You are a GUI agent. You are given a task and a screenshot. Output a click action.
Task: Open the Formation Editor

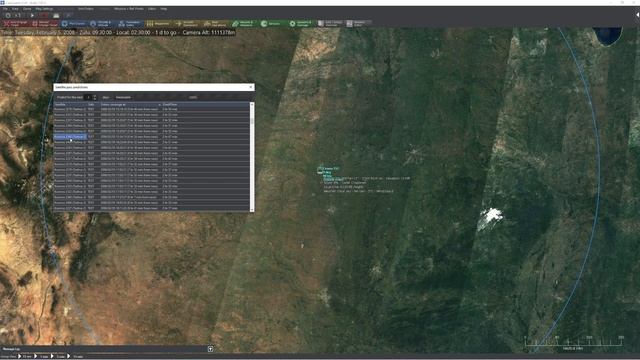[130, 24]
